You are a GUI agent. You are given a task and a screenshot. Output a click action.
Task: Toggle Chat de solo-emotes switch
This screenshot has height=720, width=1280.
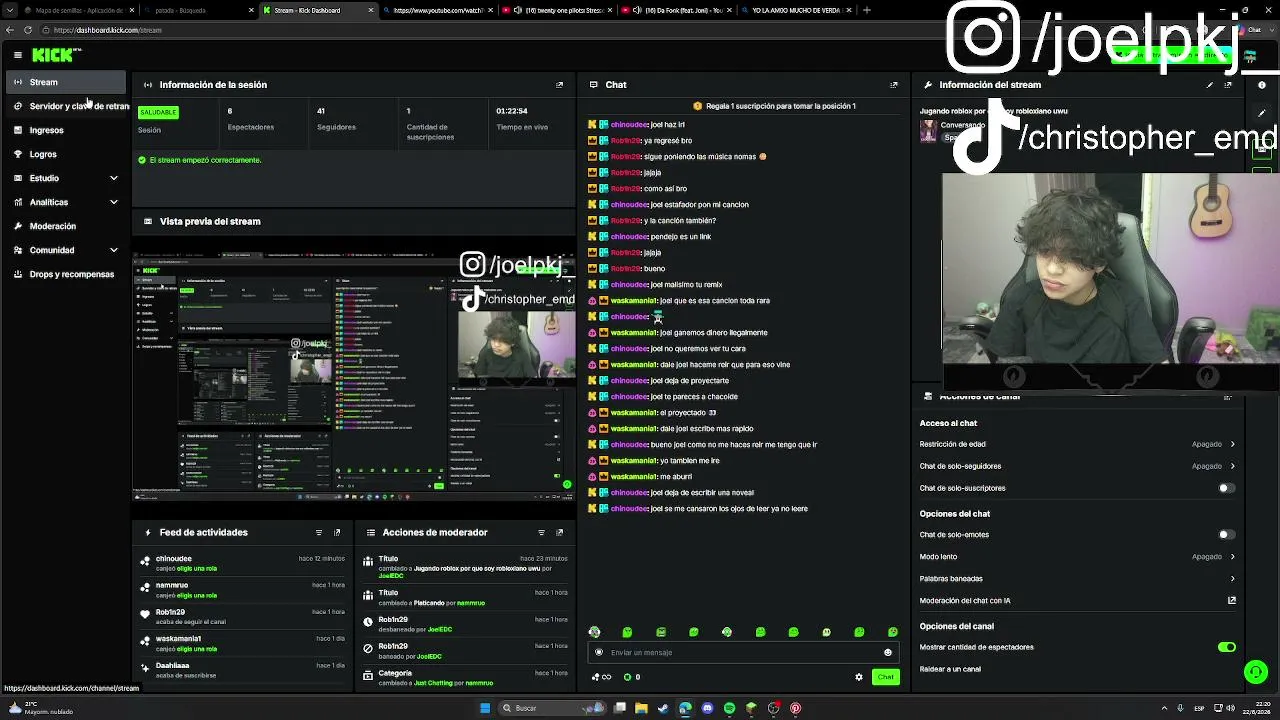1226,535
